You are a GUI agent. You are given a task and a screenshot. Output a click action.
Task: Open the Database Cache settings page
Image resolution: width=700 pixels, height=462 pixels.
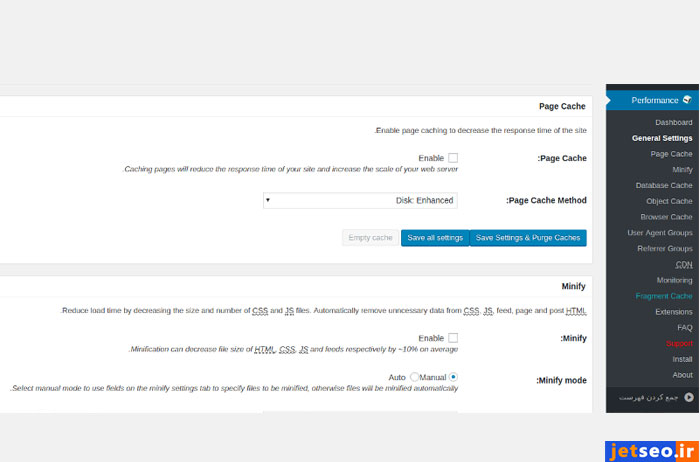(664, 185)
